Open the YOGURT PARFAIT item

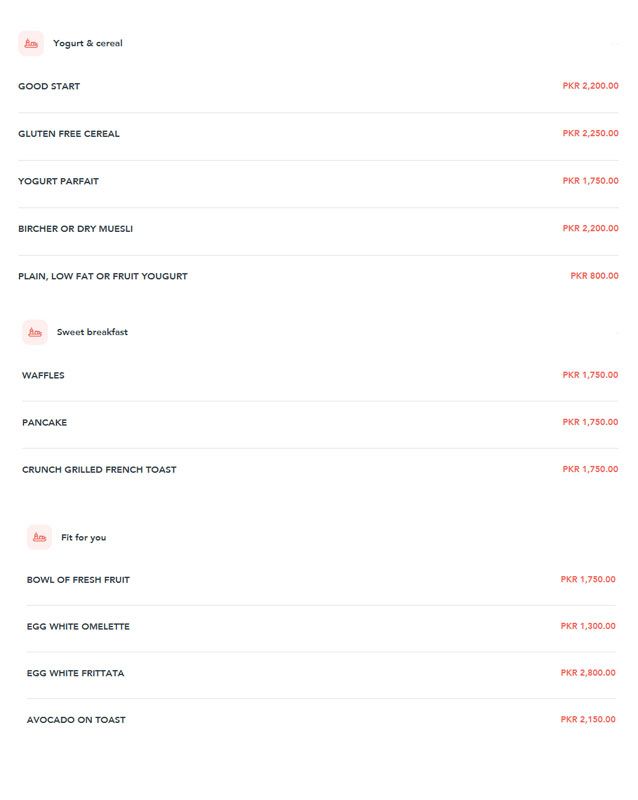coord(318,181)
